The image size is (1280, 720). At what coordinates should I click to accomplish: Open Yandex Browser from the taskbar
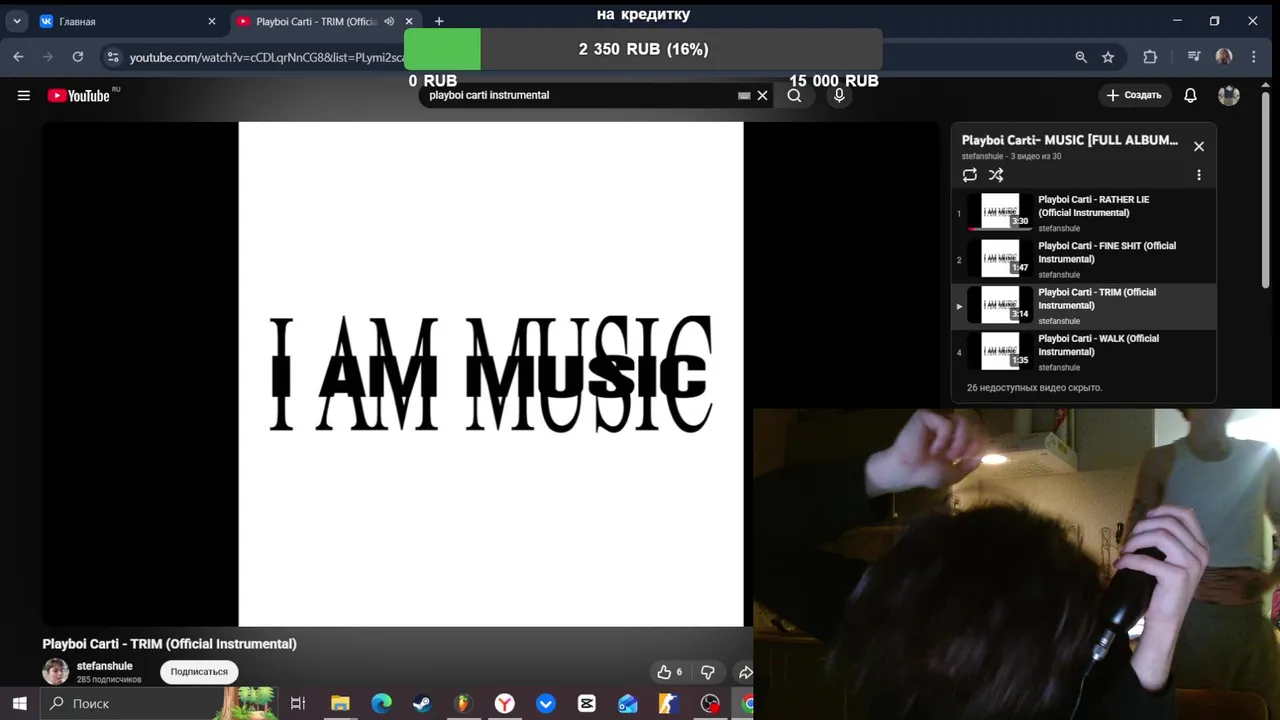click(504, 704)
